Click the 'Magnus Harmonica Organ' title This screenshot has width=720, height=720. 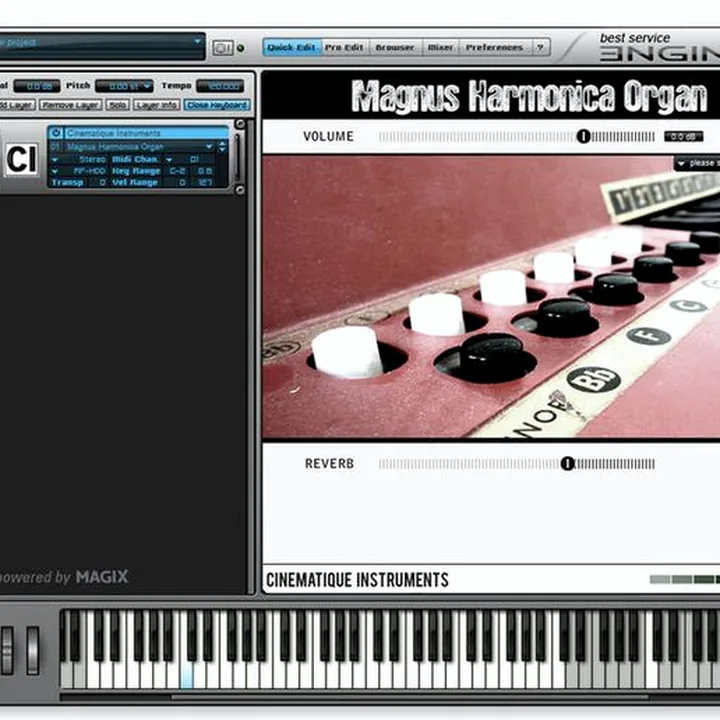click(x=529, y=96)
